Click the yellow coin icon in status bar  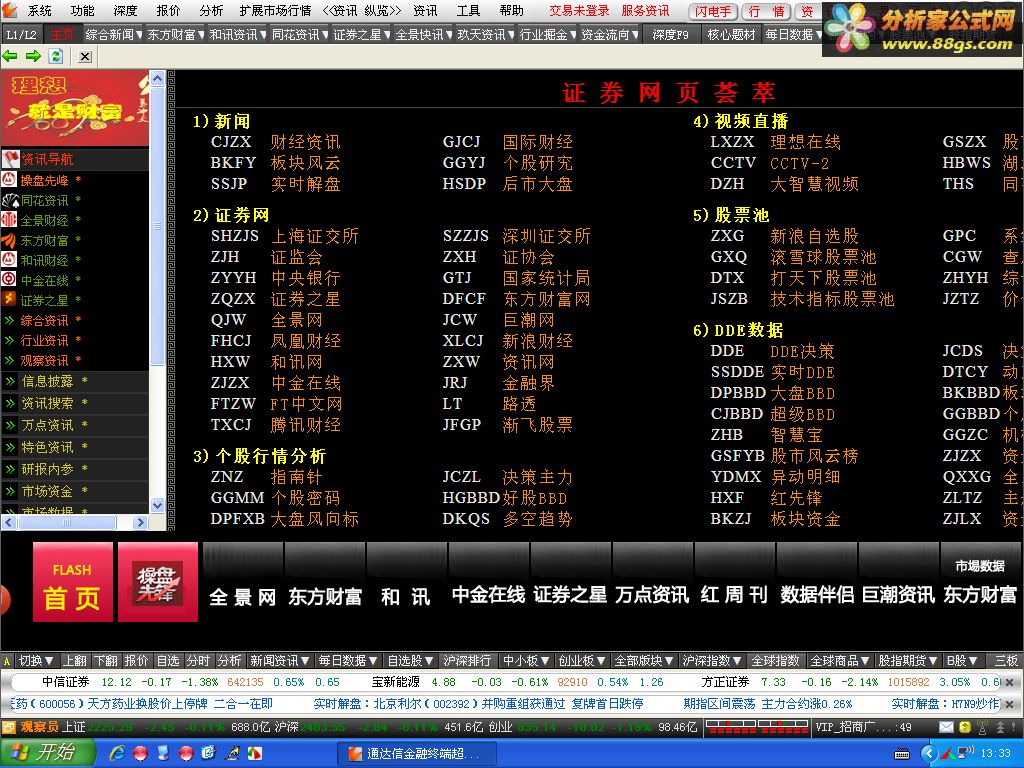point(965,727)
